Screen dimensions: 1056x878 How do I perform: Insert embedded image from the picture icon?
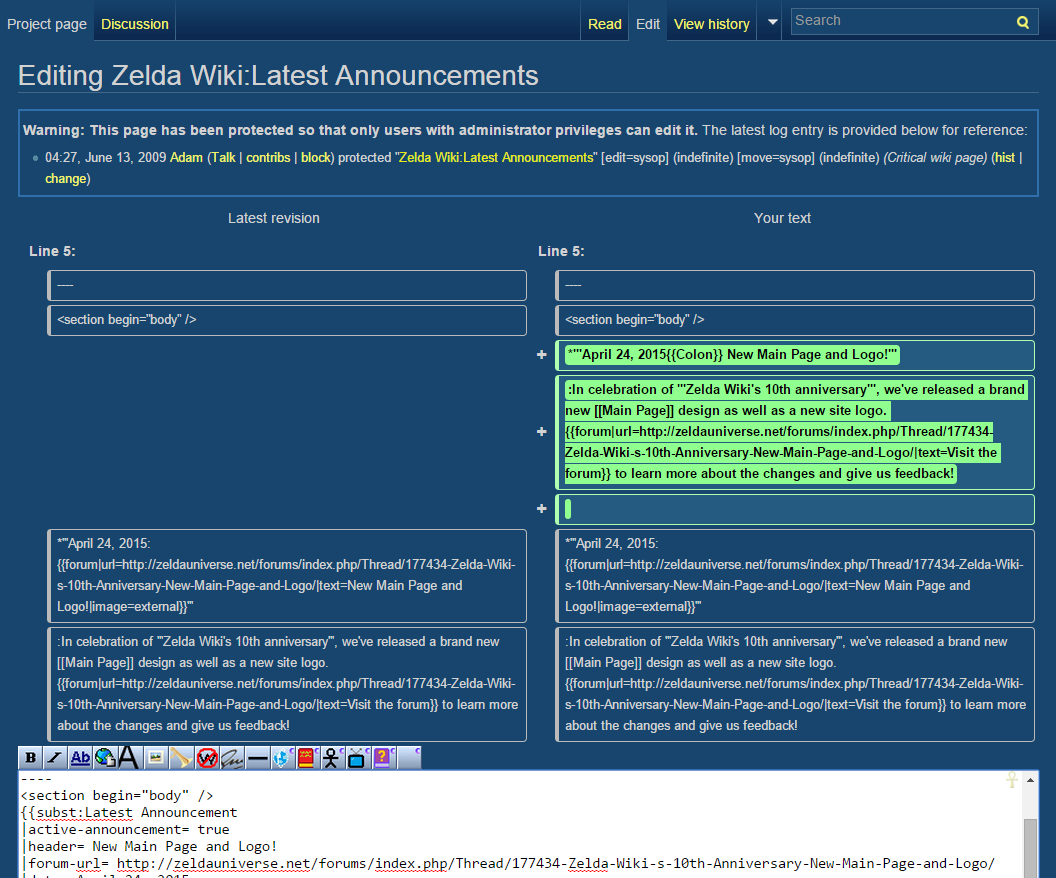click(156, 758)
